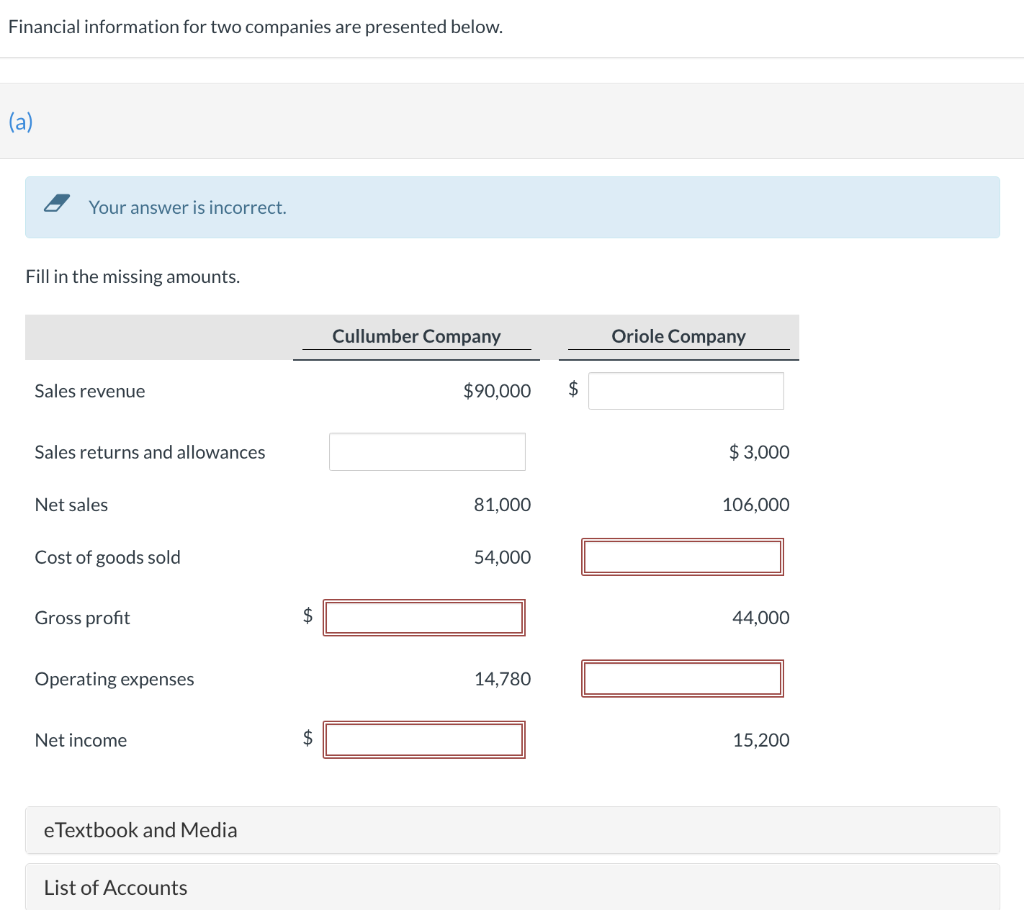
Task: Click the "Sales returns and allowances" row label
Action: tap(150, 452)
